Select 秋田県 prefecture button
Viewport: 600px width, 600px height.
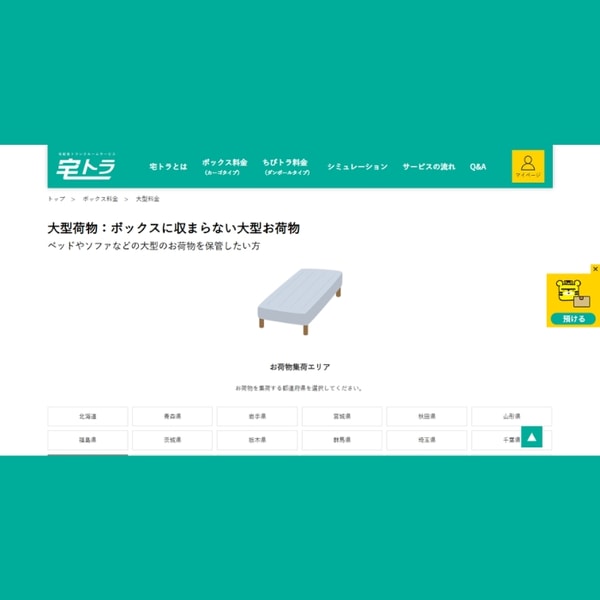pos(427,416)
